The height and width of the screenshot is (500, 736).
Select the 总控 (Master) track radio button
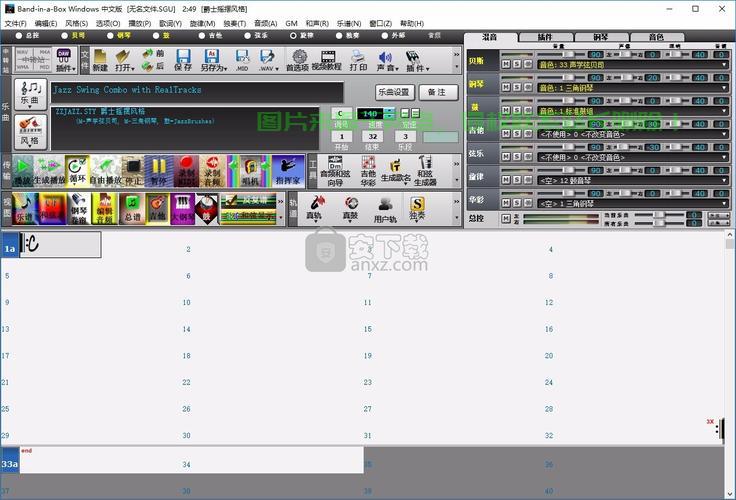[19, 36]
